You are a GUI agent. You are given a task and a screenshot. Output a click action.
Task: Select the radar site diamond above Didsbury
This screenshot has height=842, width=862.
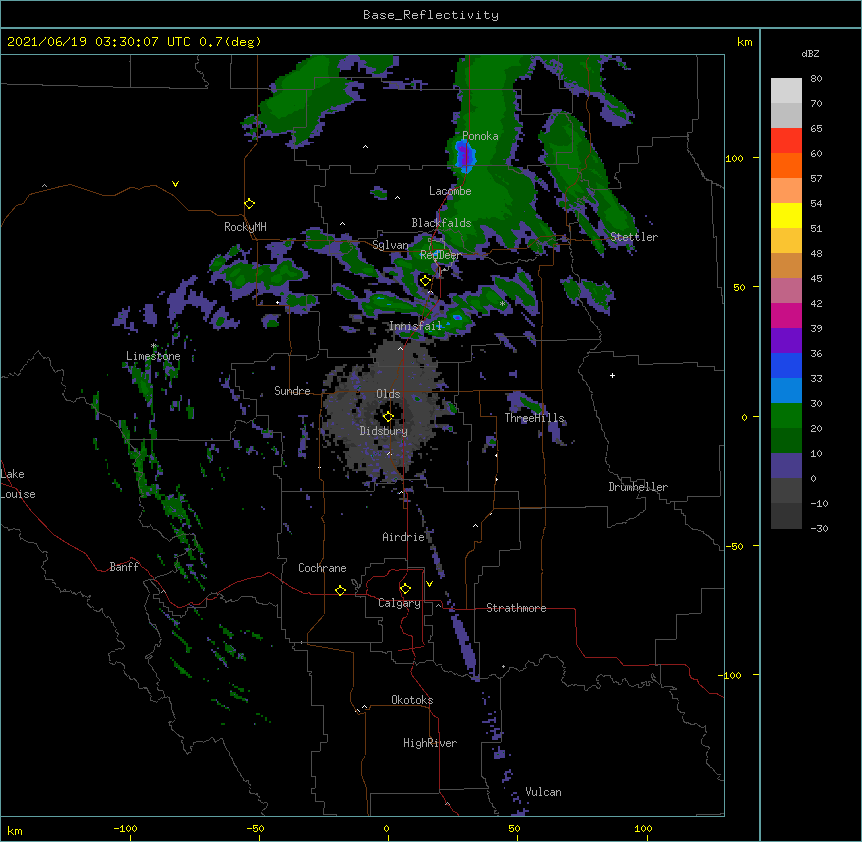(x=388, y=416)
